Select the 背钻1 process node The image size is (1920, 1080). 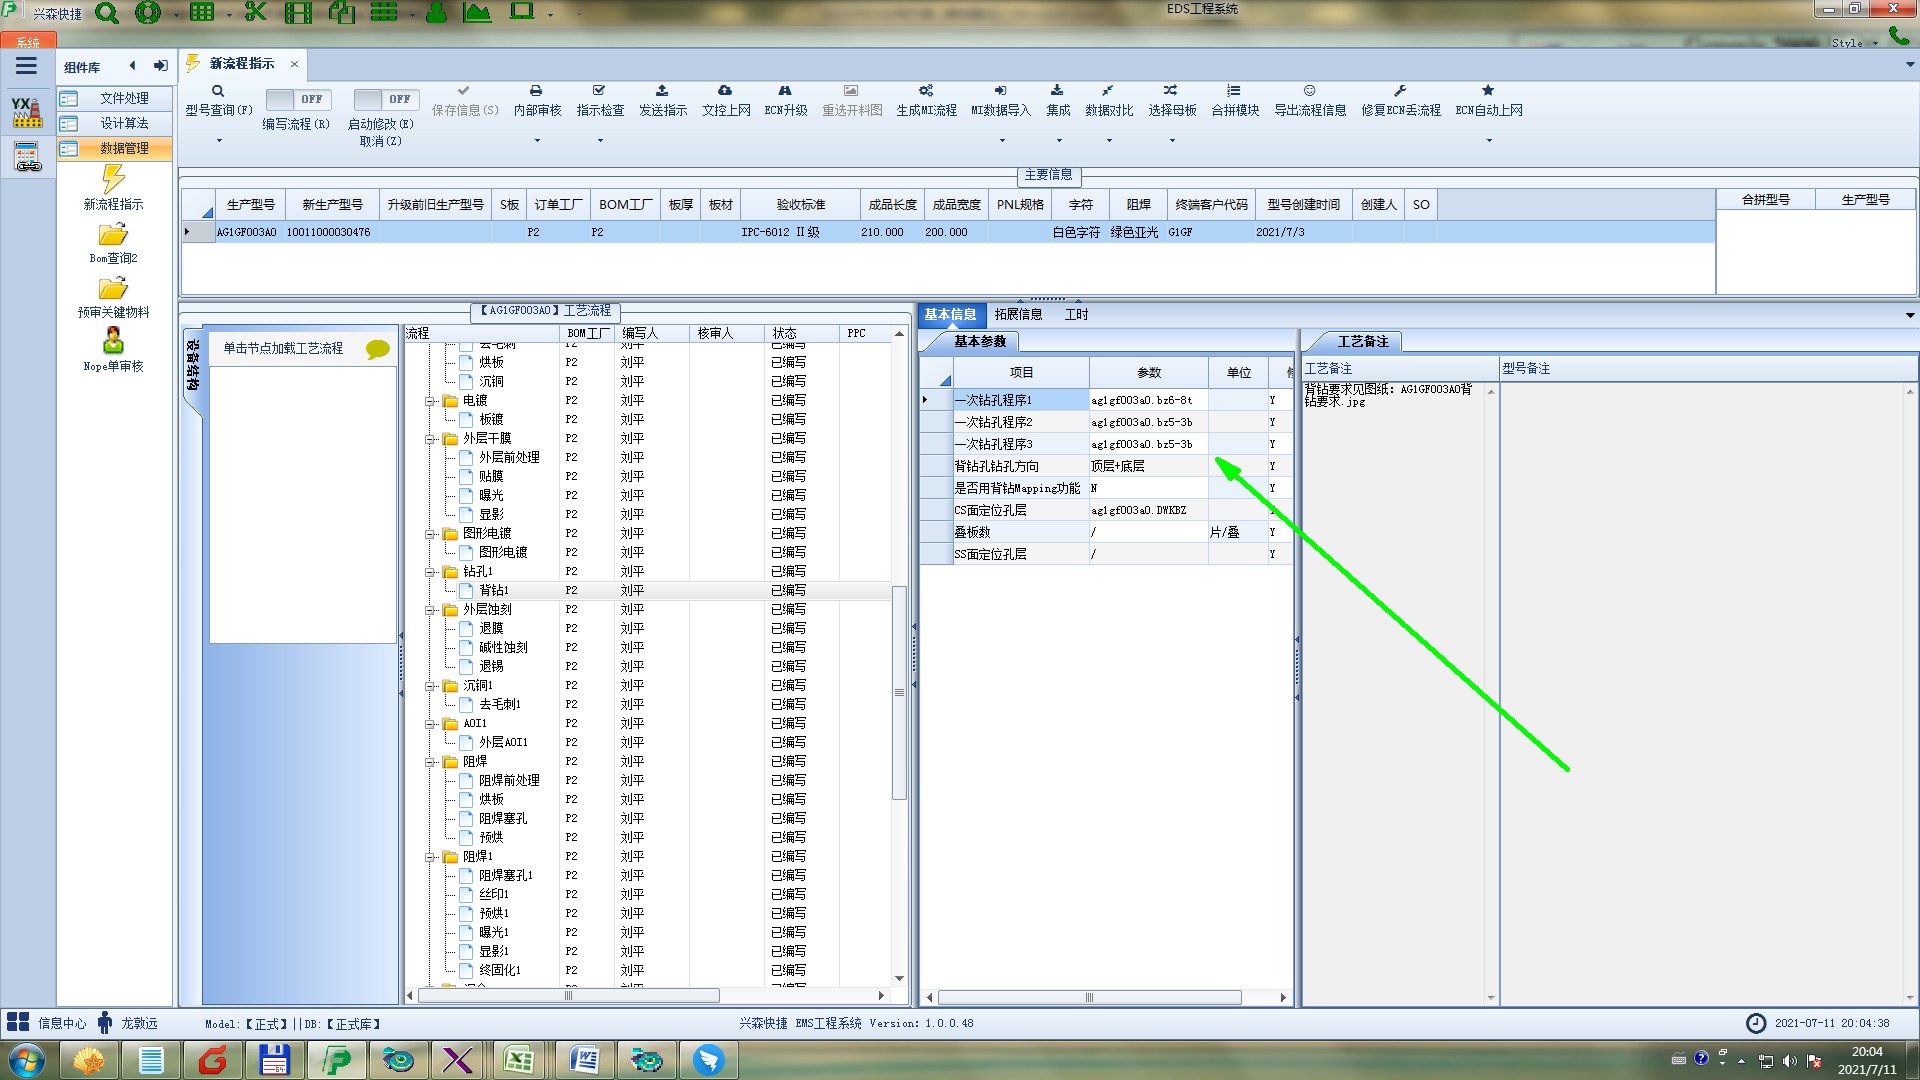pos(493,591)
